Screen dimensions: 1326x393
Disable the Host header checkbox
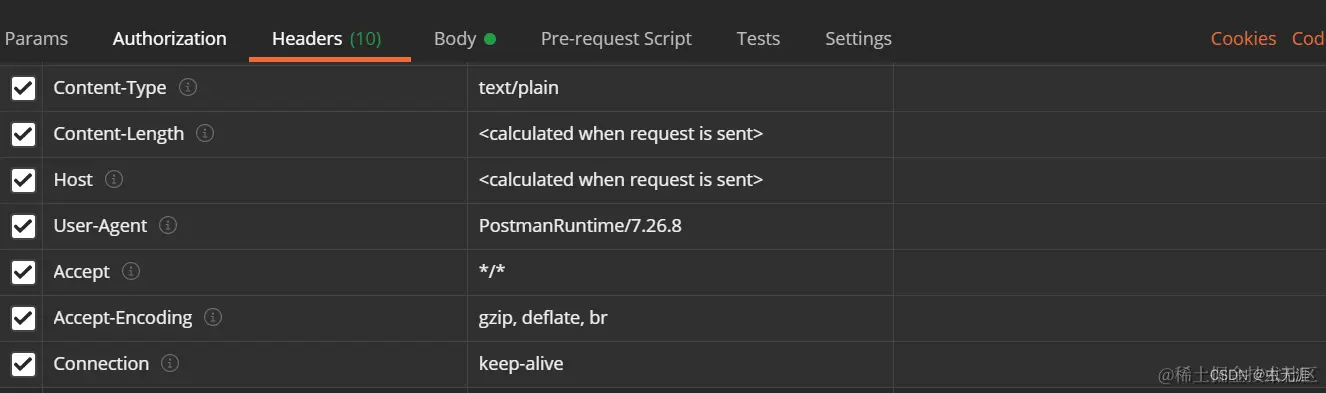coord(23,180)
